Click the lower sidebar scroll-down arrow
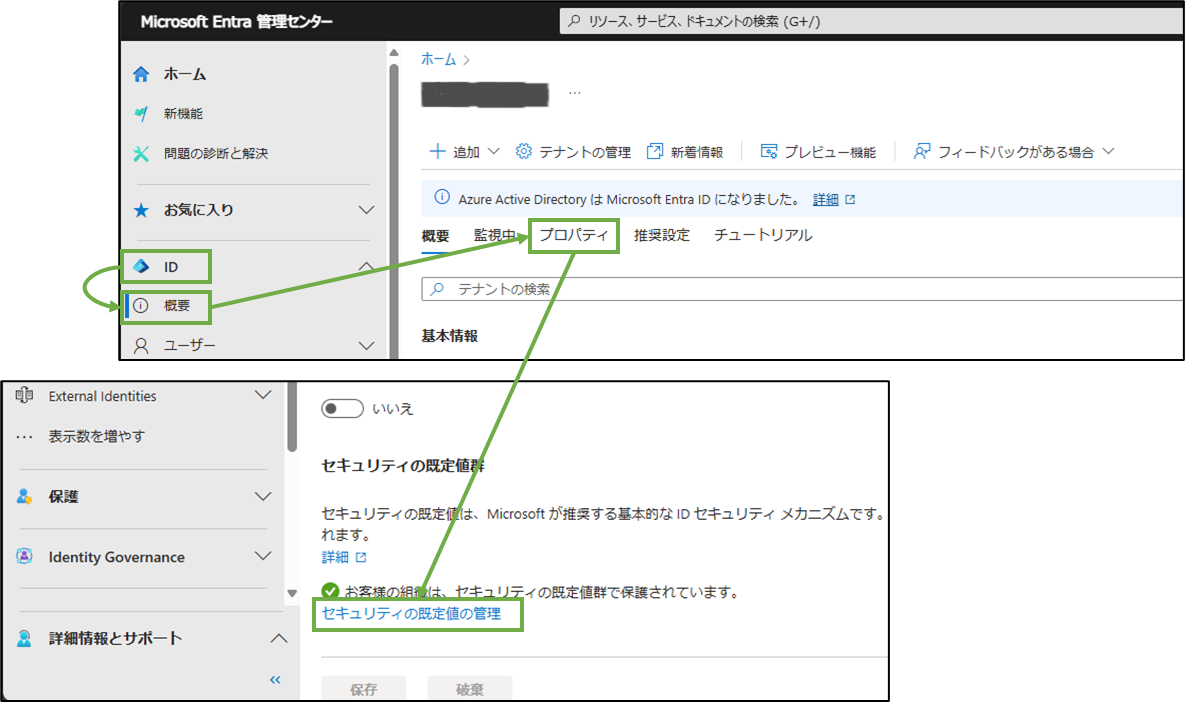This screenshot has height=702, width=1185. click(x=292, y=593)
